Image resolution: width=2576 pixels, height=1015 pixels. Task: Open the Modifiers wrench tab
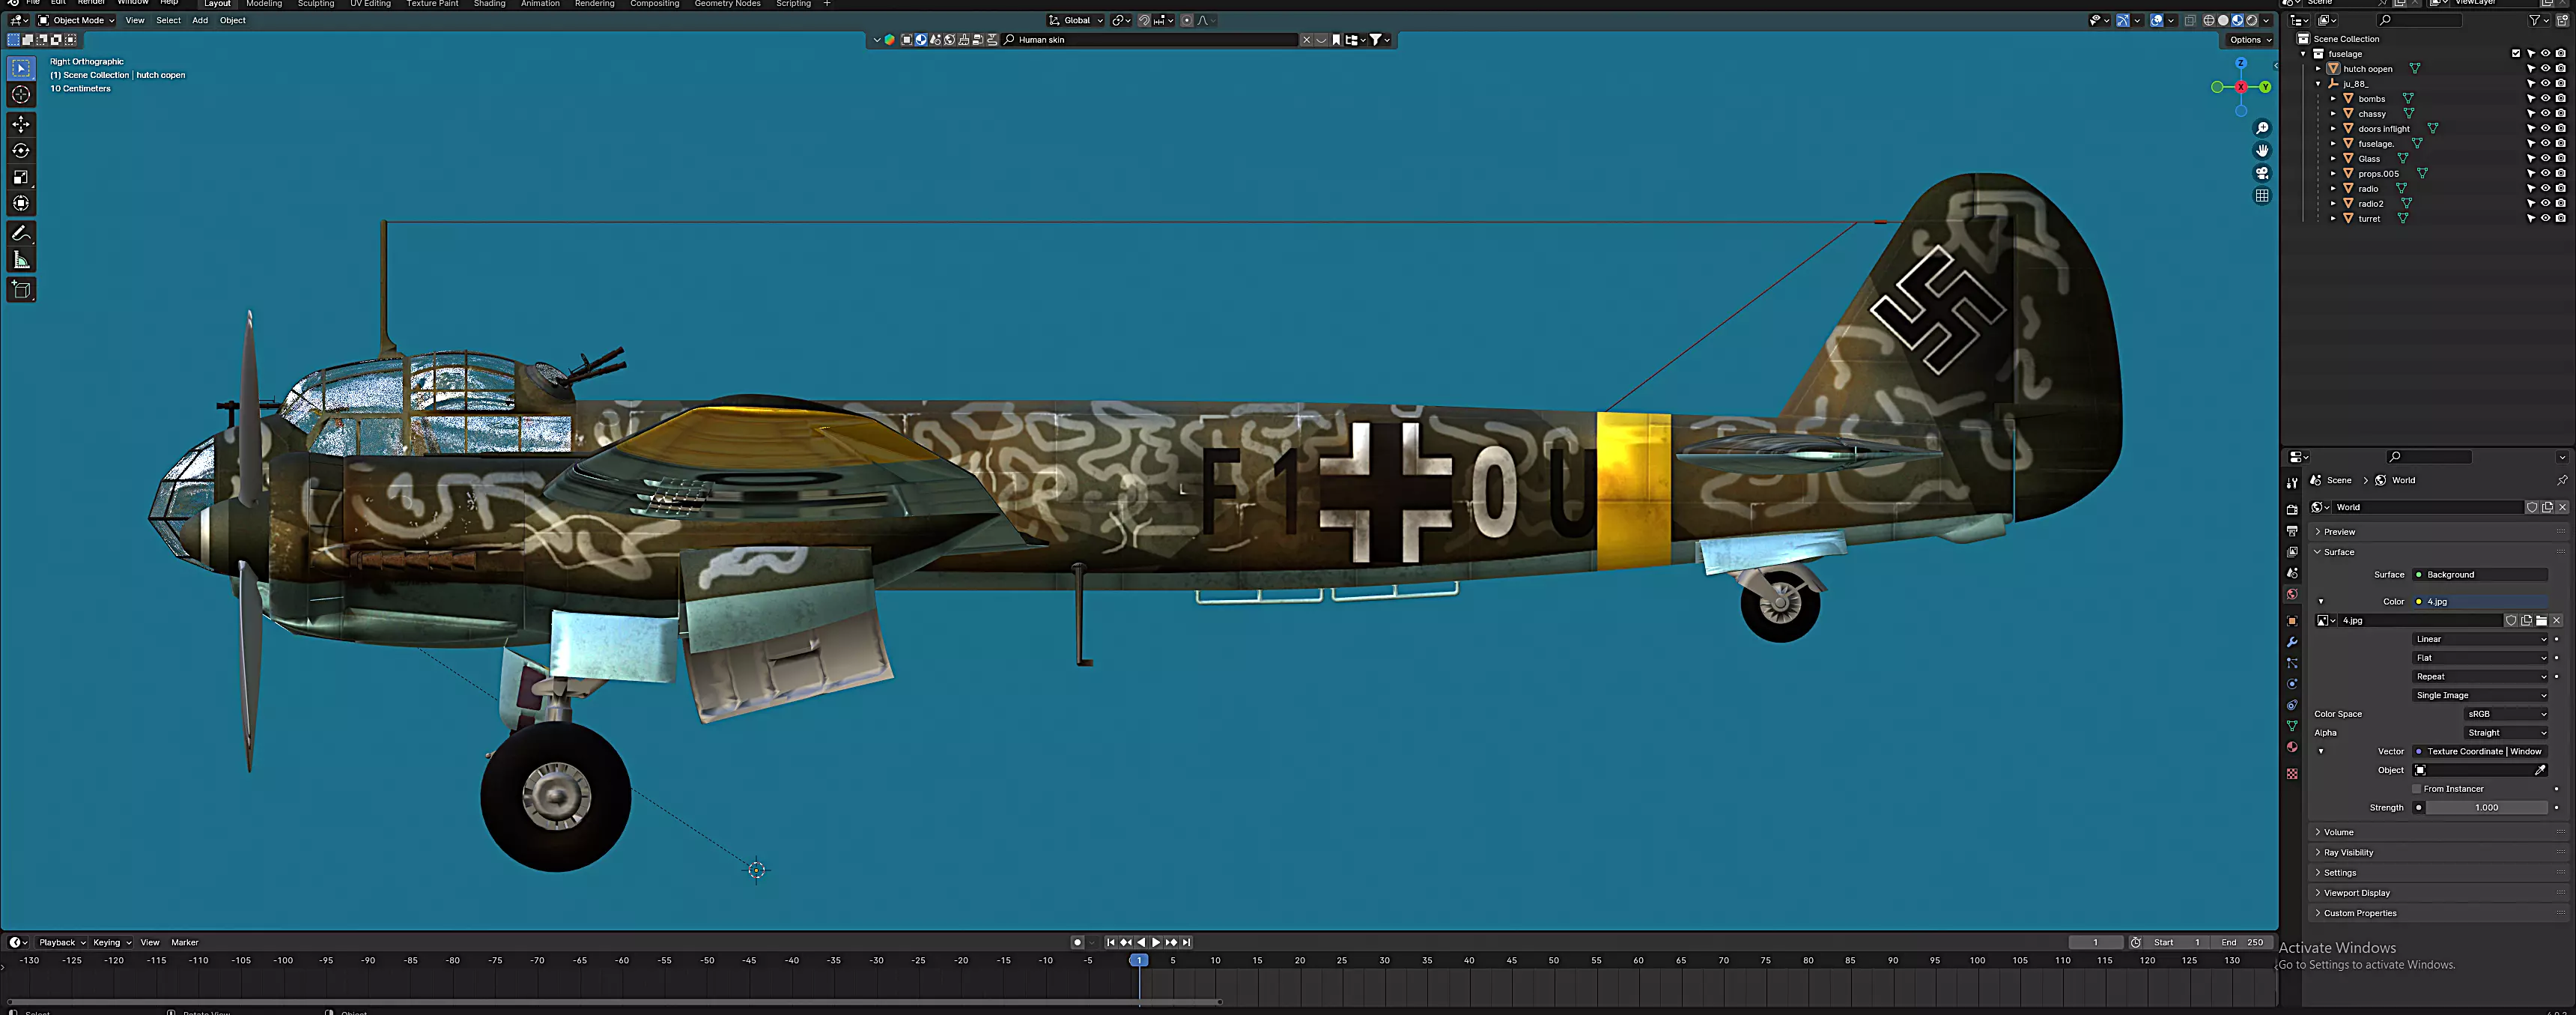[2292, 642]
